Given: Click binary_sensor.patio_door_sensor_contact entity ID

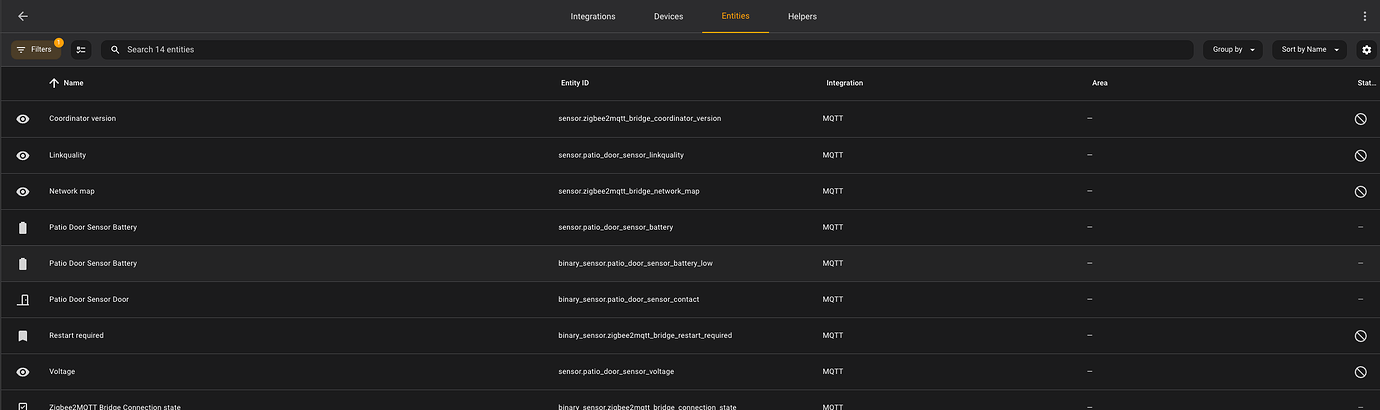Looking at the screenshot, I should point(628,299).
